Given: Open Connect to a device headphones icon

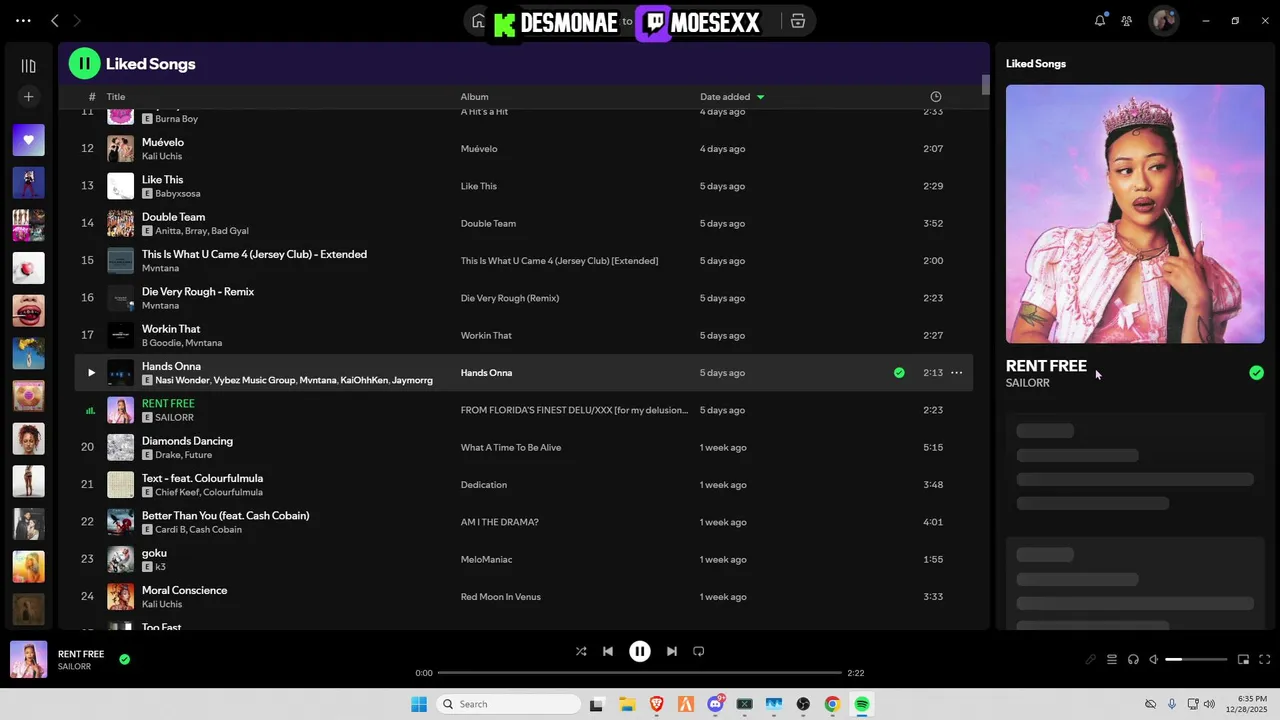Looking at the screenshot, I should click(x=1133, y=659).
